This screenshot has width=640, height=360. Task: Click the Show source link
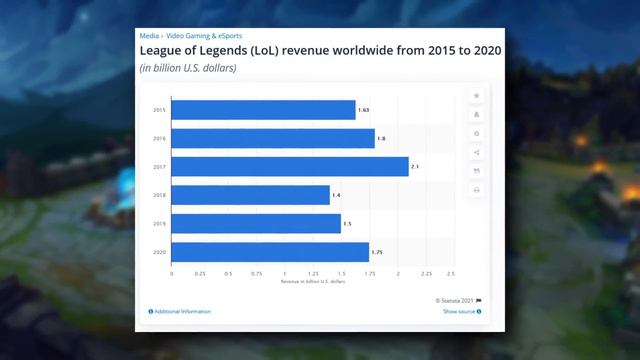tap(459, 311)
